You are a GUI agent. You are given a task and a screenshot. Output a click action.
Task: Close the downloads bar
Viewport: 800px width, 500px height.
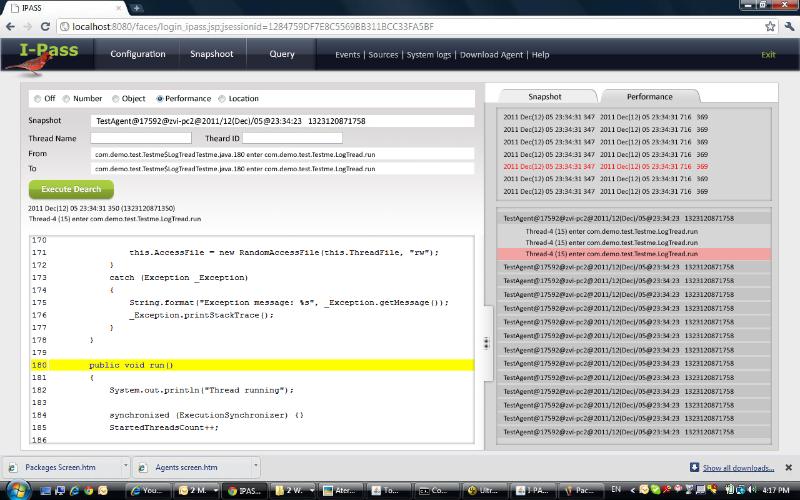788,467
